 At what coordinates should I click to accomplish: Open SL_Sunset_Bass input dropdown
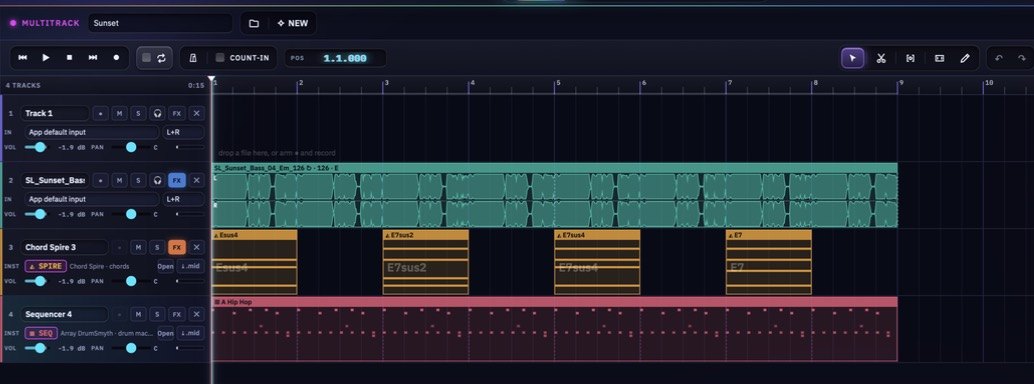click(92, 199)
